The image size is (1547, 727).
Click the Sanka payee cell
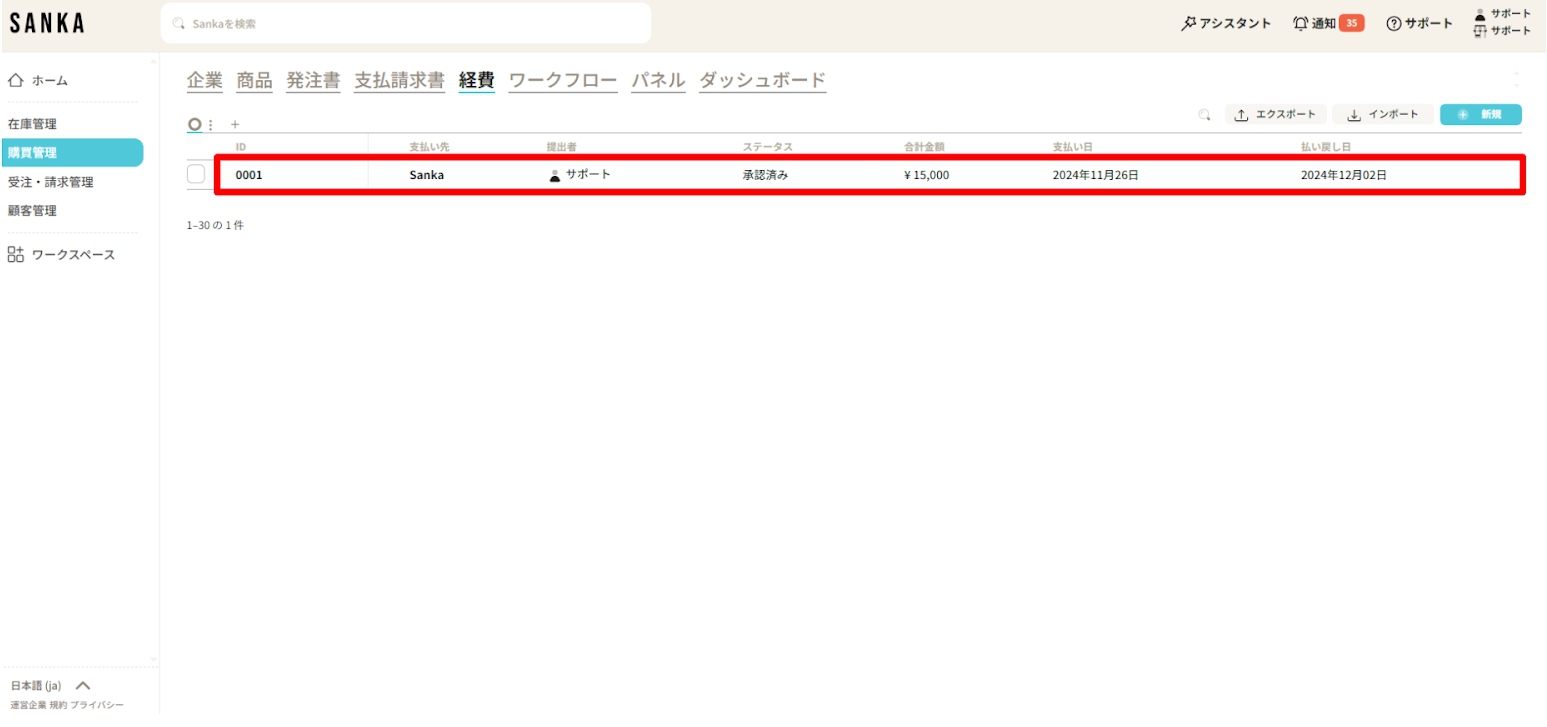click(426, 175)
